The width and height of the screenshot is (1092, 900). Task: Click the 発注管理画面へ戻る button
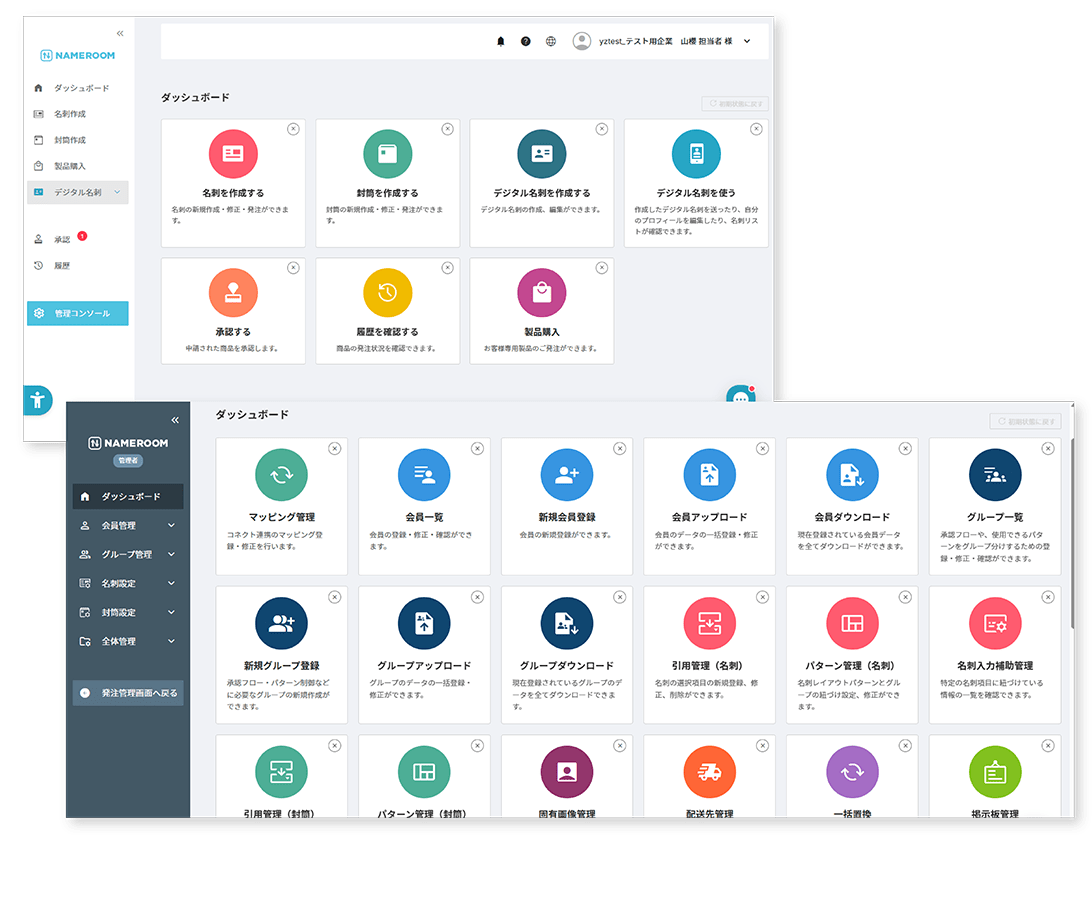click(128, 693)
